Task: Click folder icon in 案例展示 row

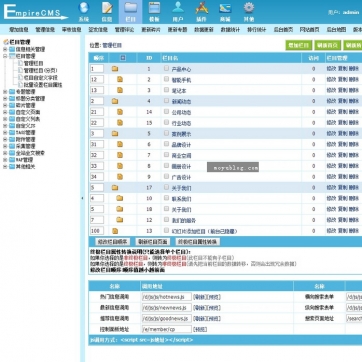Action: (115, 133)
